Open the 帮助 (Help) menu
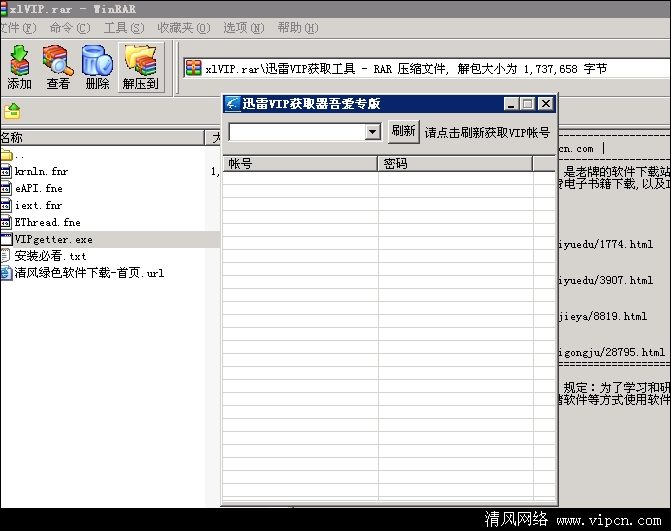This screenshot has height=531, width=671. (296, 28)
